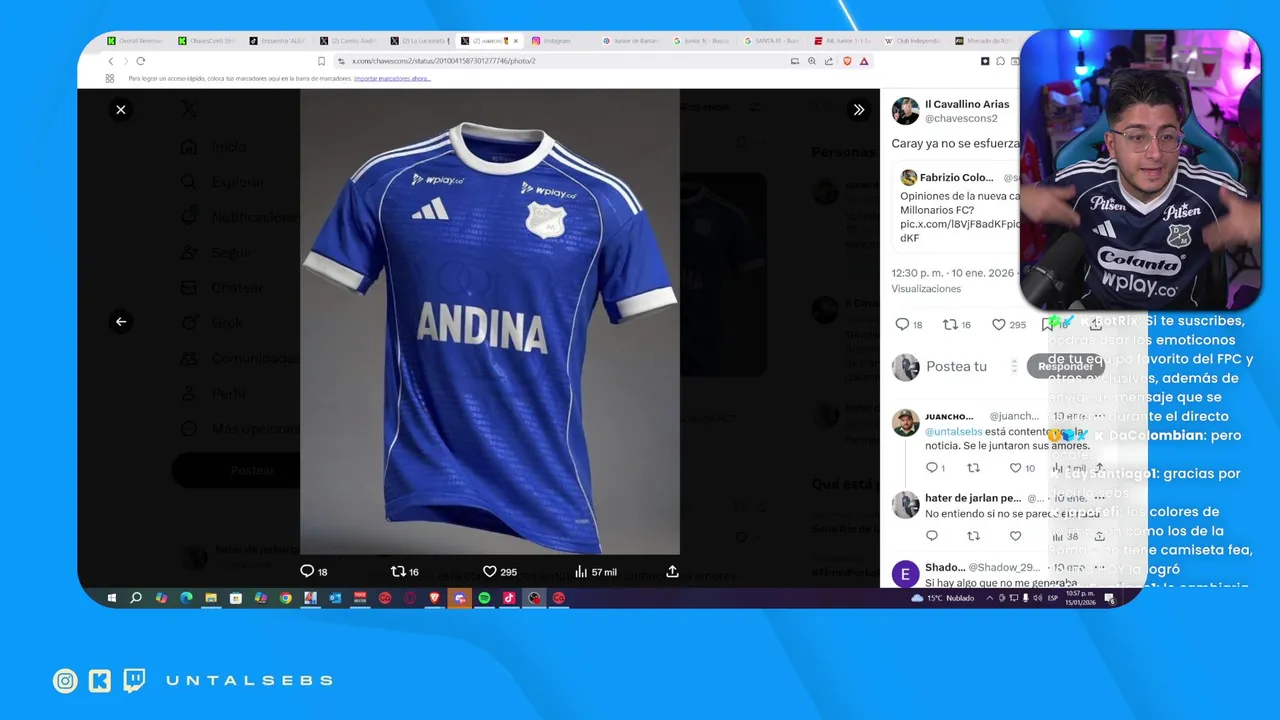
Task: Open the Twitch icon in the stream overlay
Action: 134,681
